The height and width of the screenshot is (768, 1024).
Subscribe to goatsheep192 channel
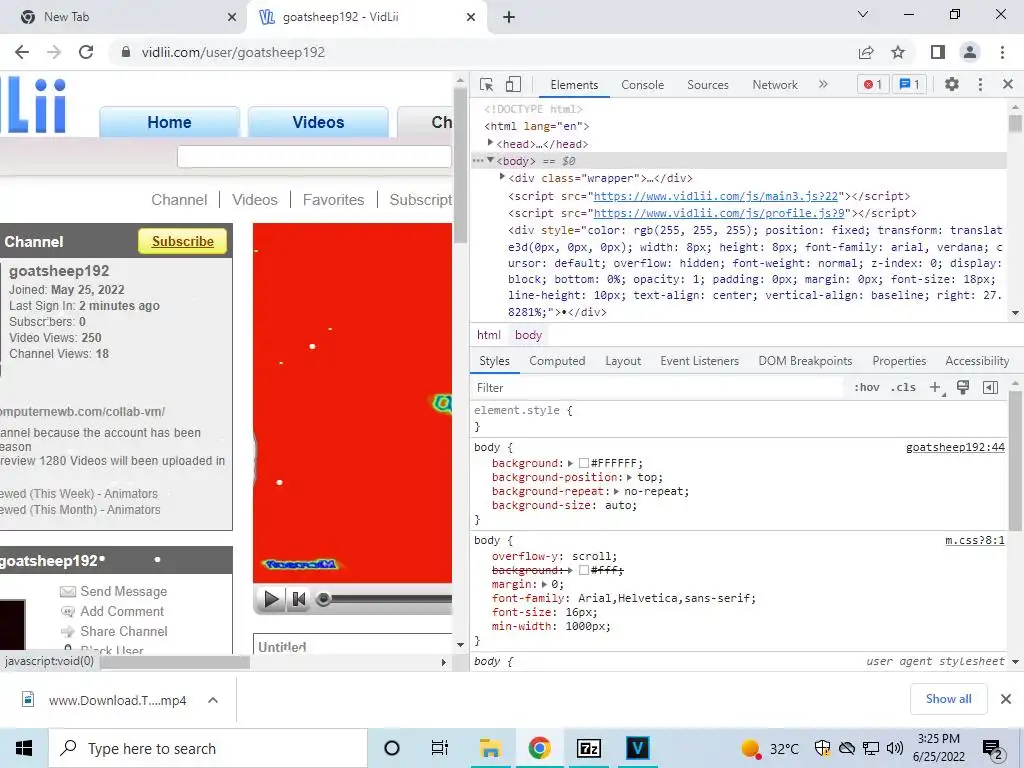click(x=183, y=241)
